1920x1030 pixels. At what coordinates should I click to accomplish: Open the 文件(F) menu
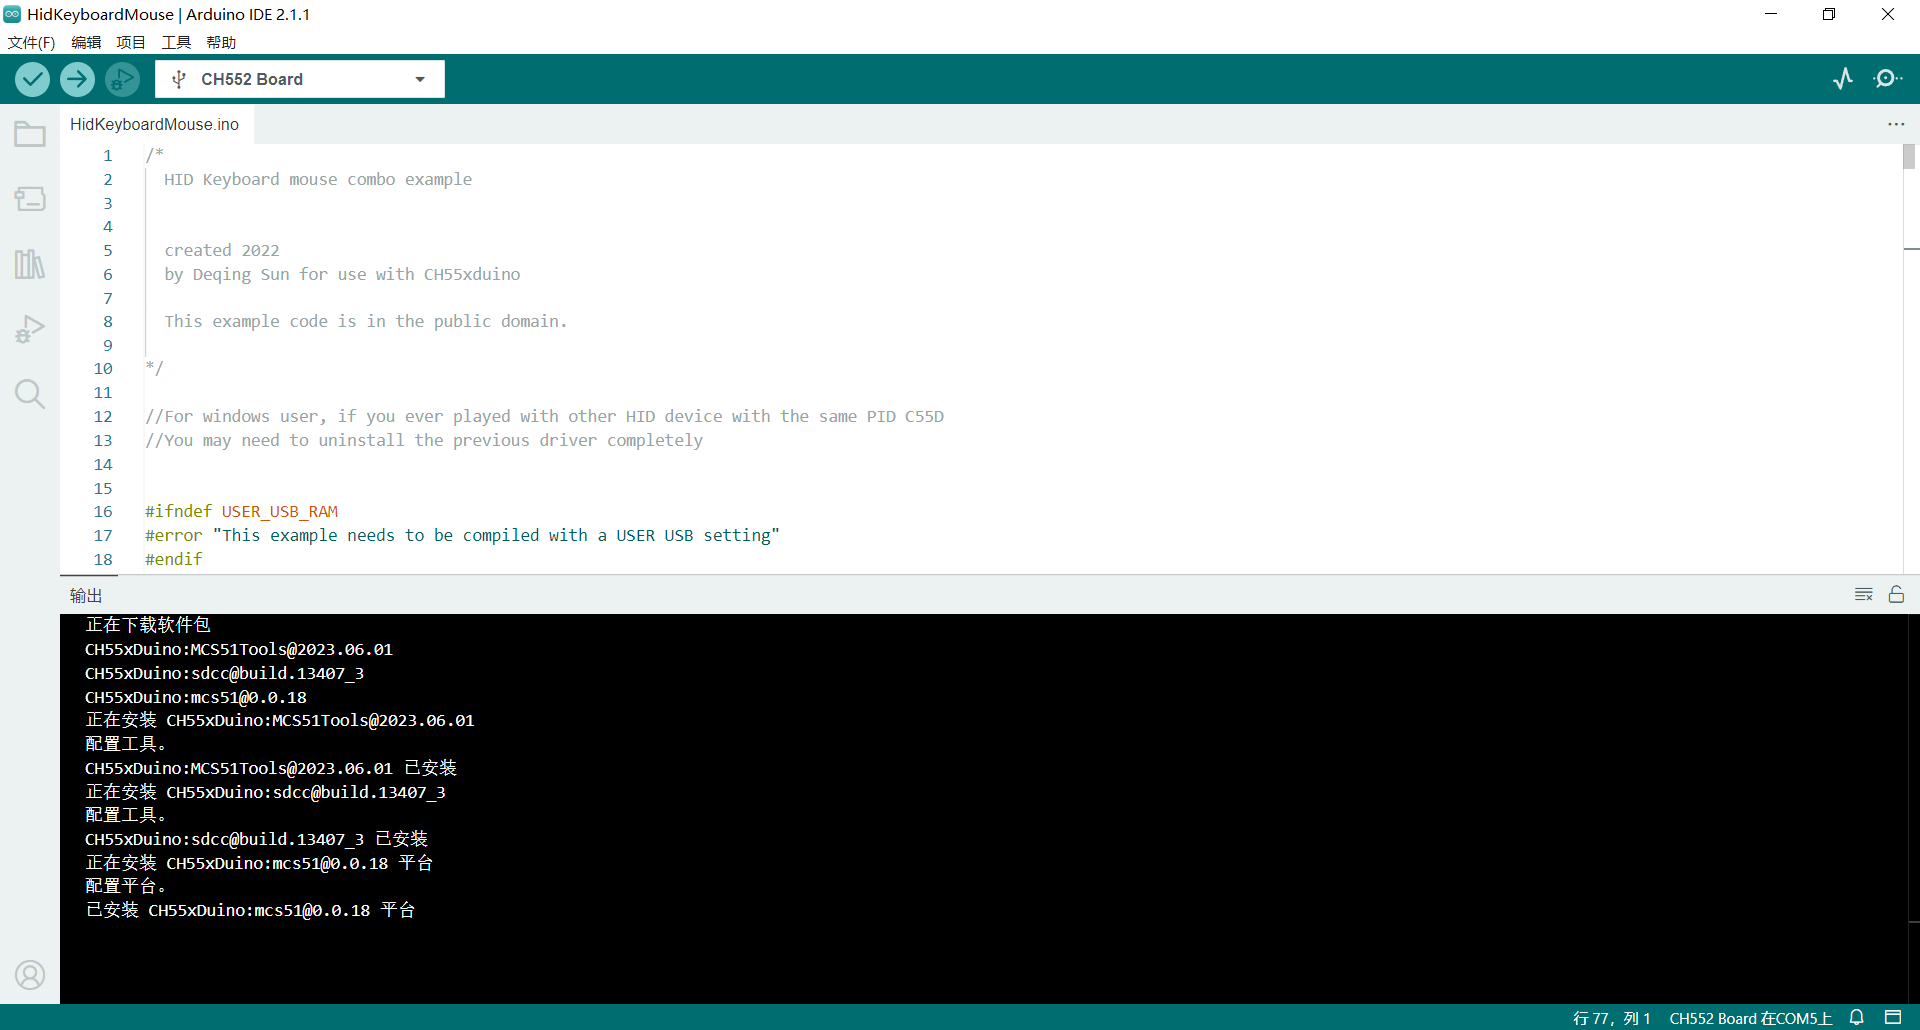pos(31,42)
